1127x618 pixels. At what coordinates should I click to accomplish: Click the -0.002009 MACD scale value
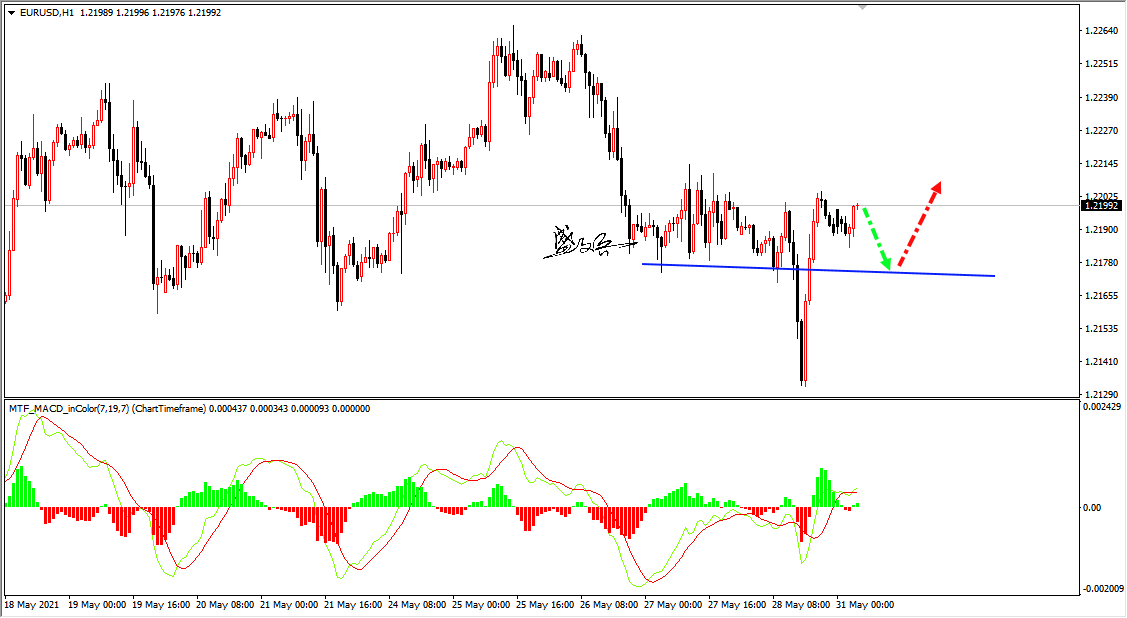click(x=1103, y=588)
